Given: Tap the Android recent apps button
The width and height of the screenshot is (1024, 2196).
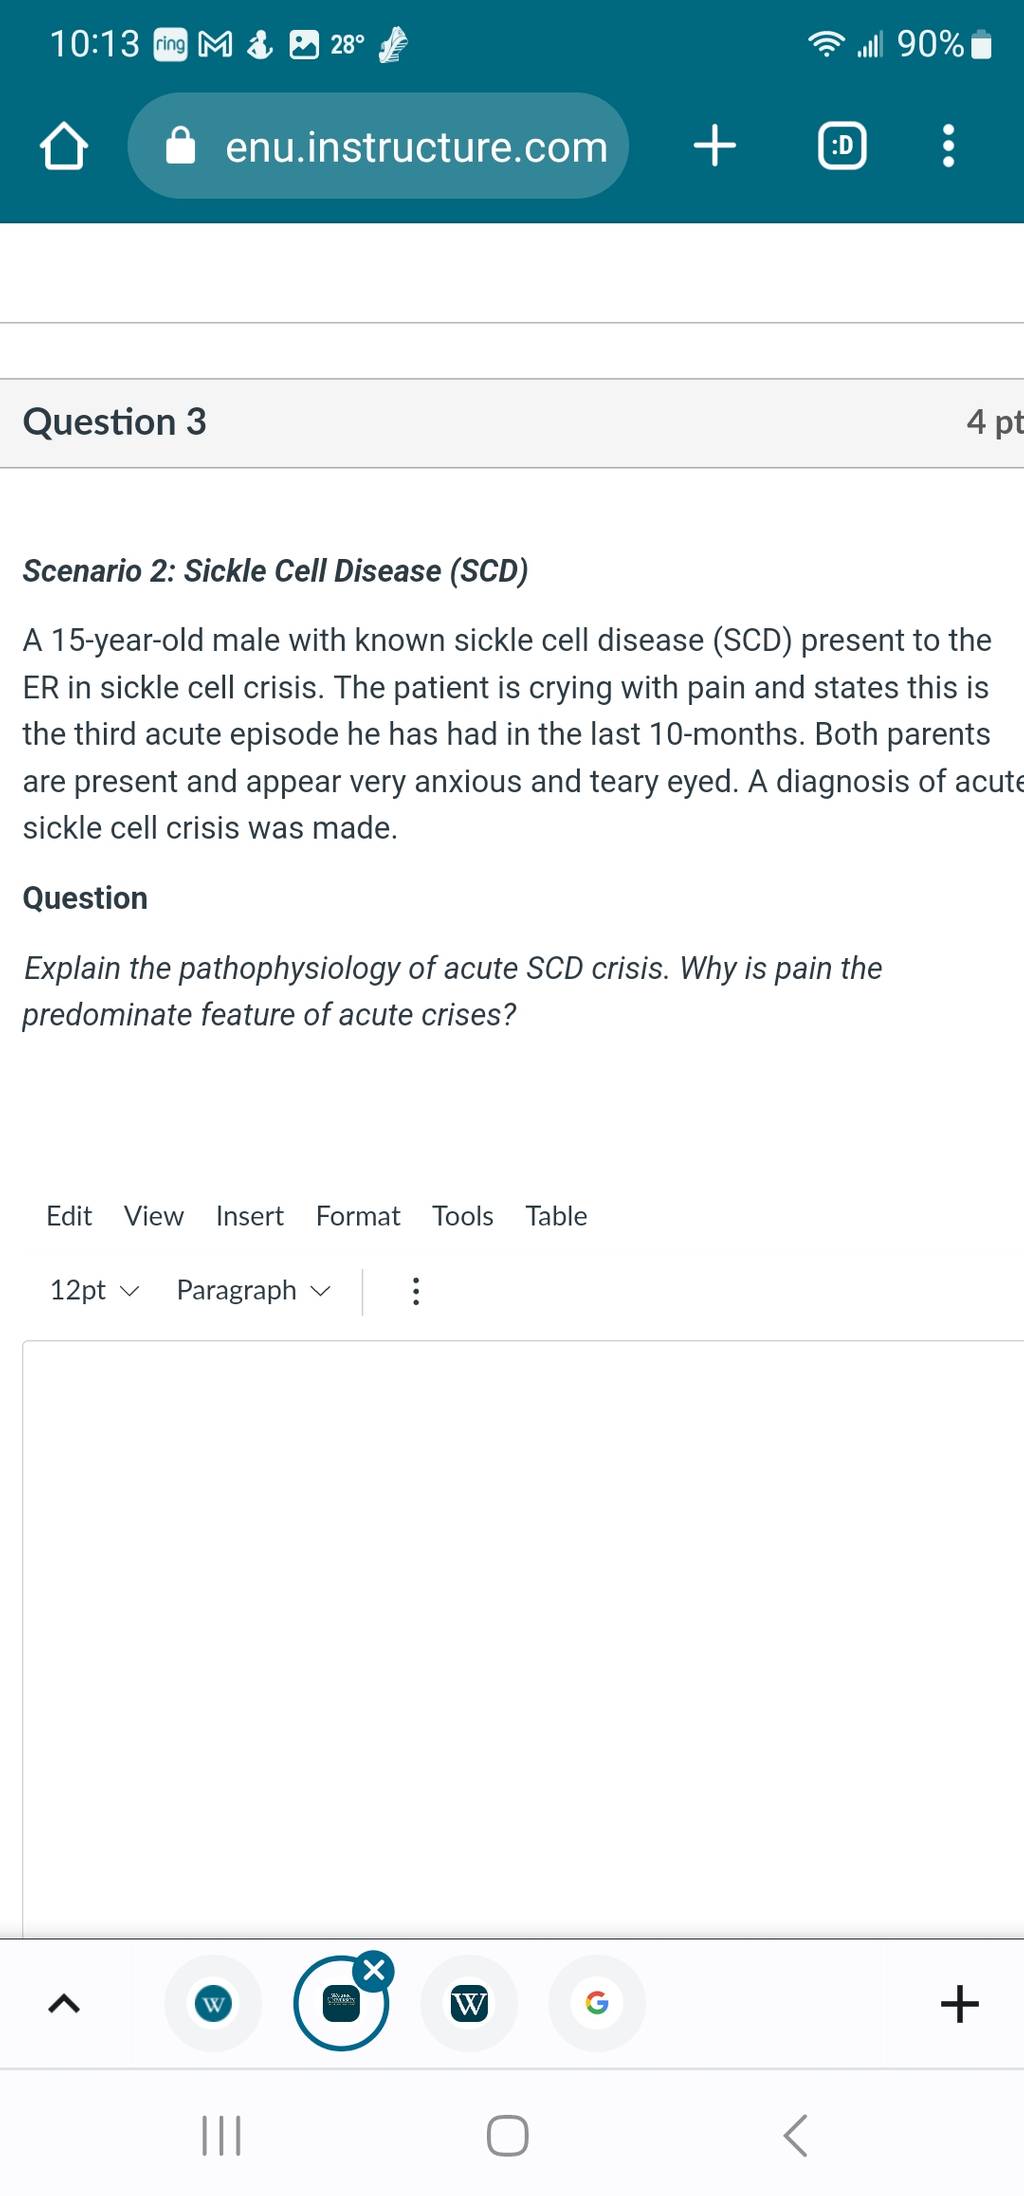Looking at the screenshot, I should (221, 2135).
